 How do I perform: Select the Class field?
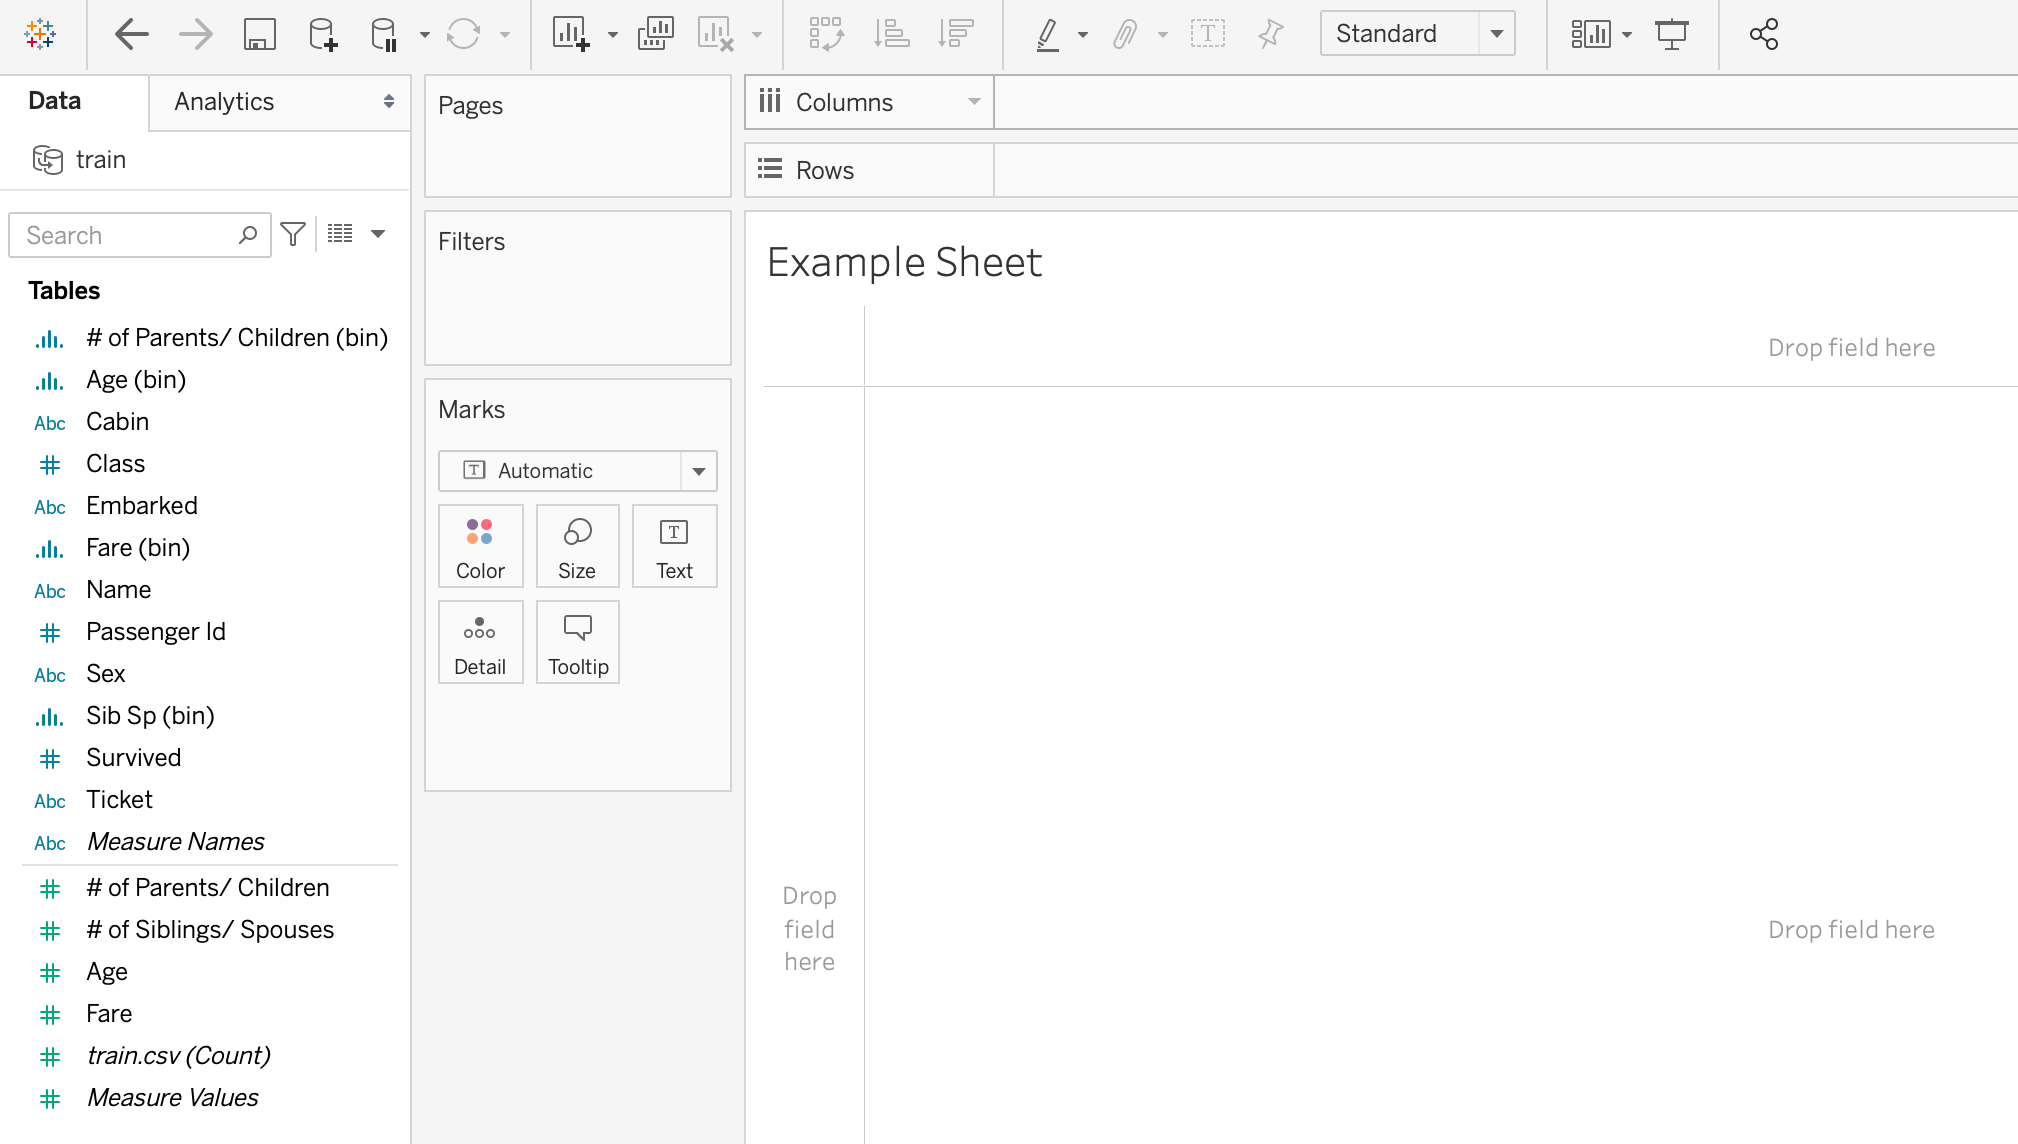pyautogui.click(x=116, y=464)
